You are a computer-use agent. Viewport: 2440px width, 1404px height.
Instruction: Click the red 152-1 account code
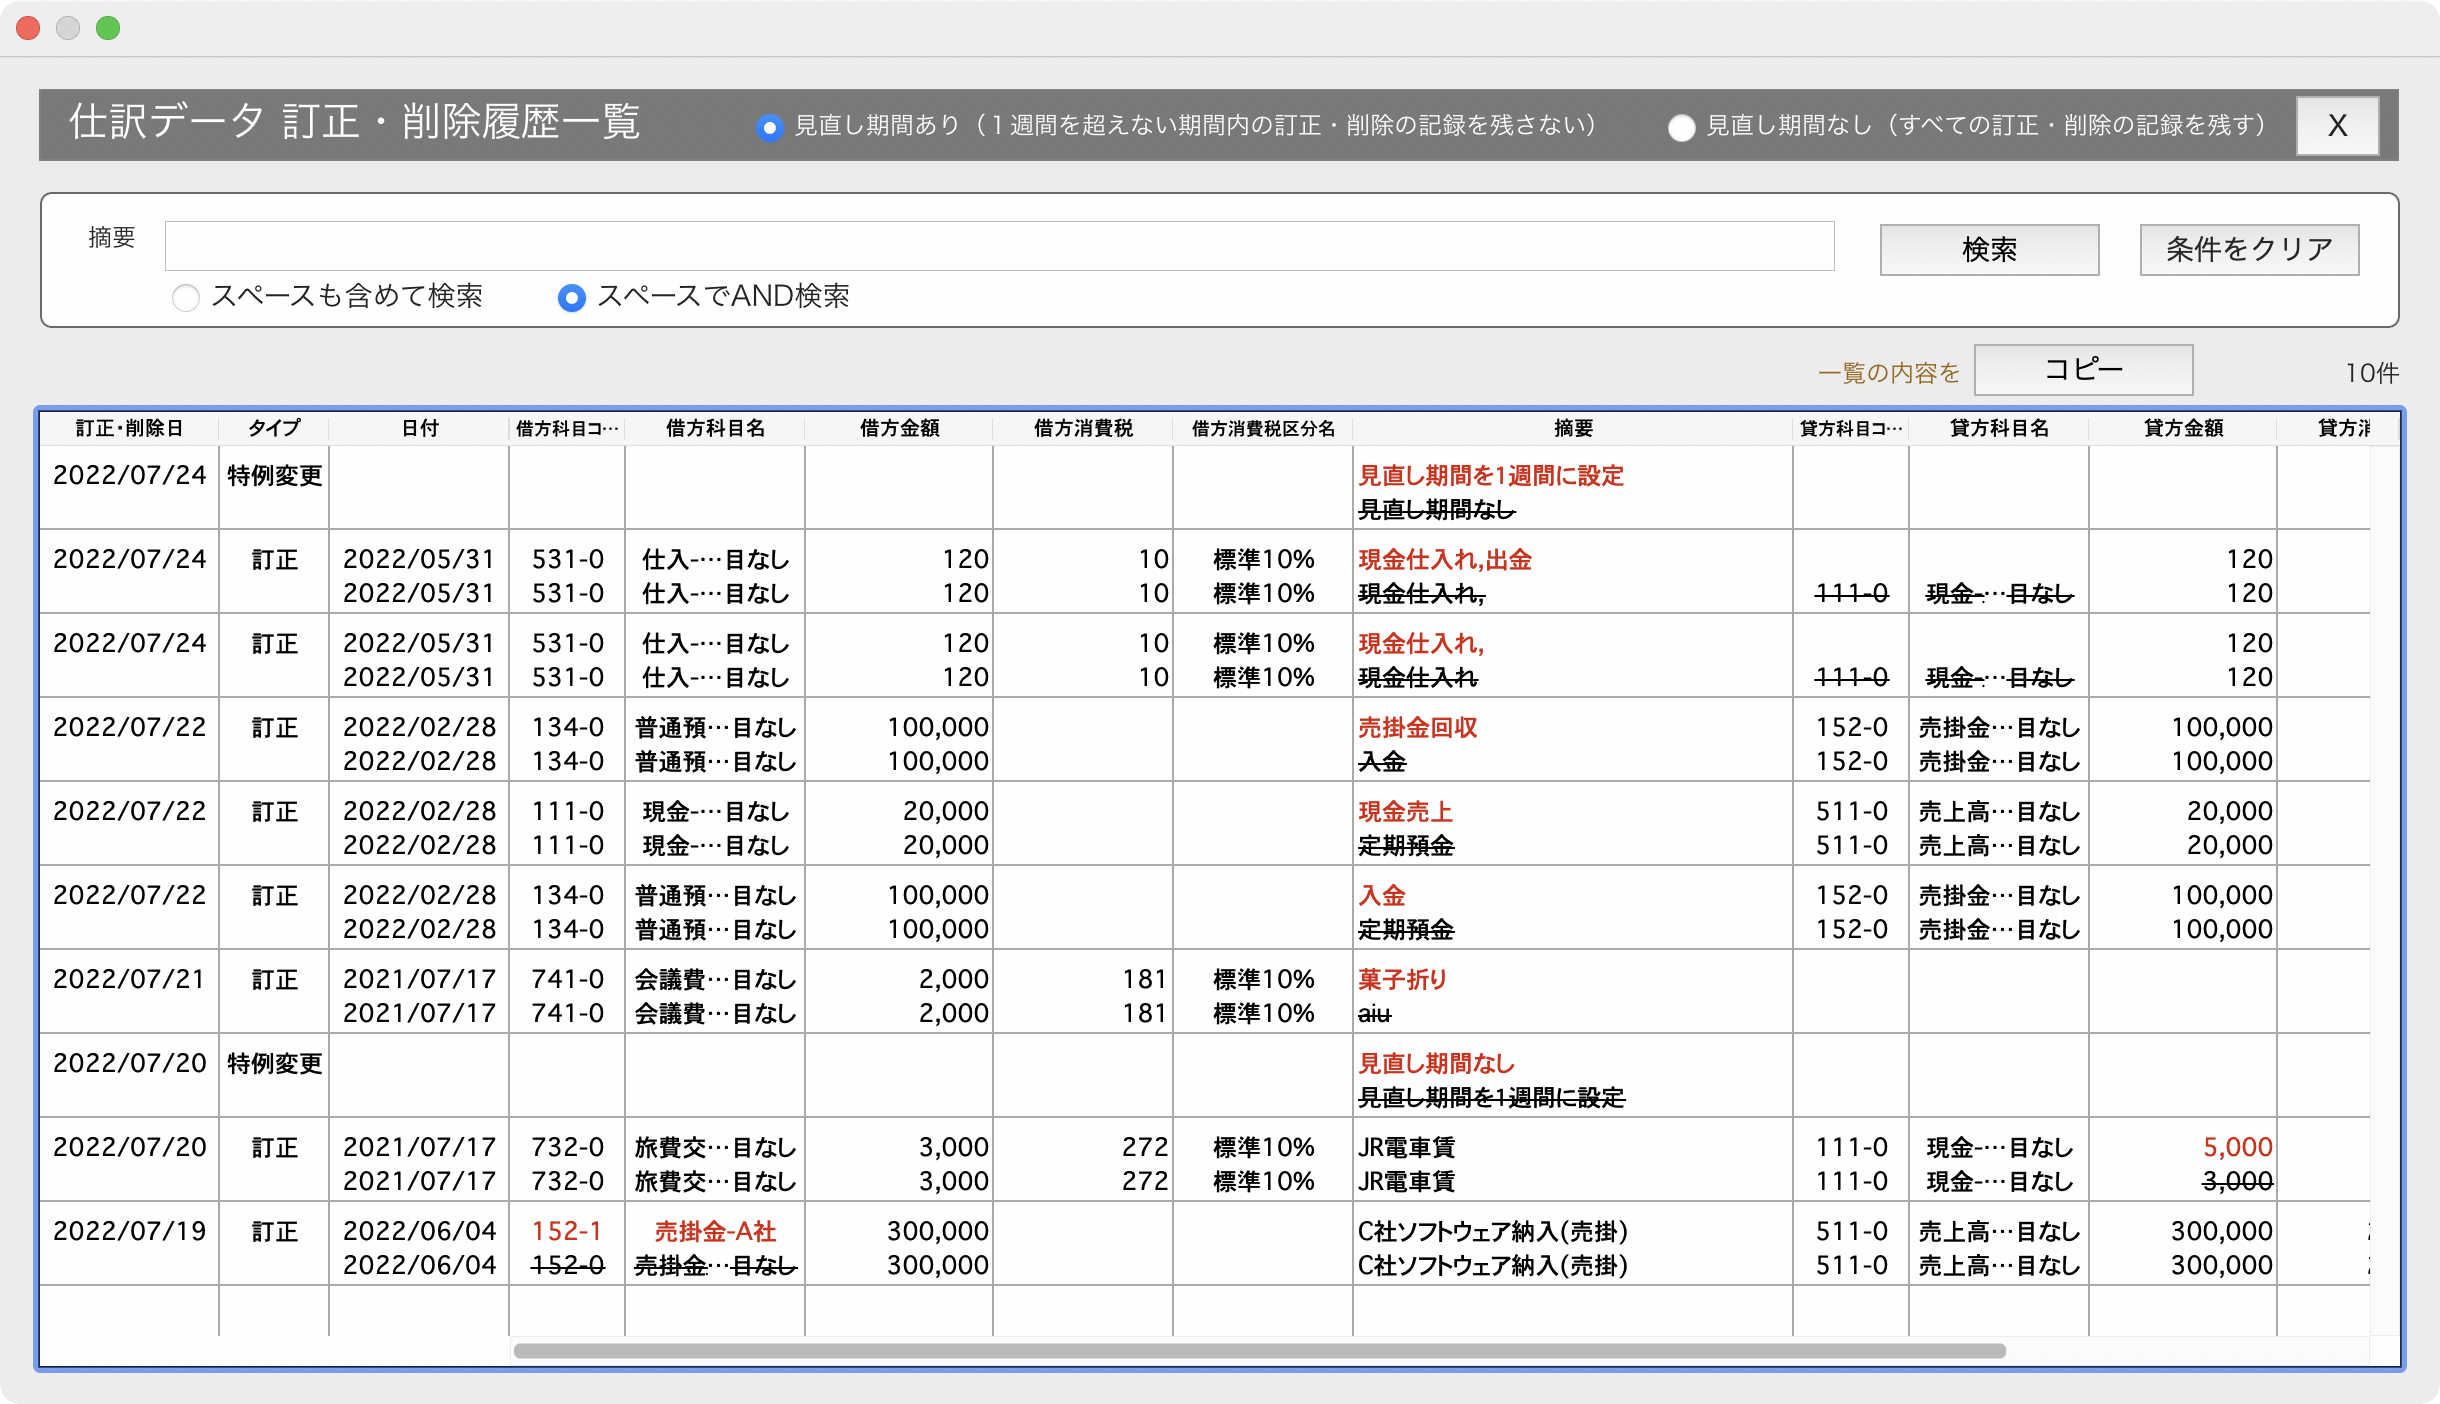point(567,1231)
